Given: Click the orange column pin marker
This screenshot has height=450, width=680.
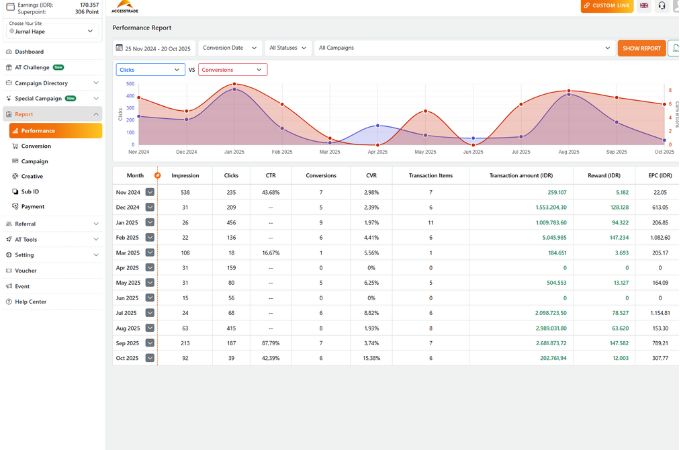Looking at the screenshot, I should [x=157, y=175].
